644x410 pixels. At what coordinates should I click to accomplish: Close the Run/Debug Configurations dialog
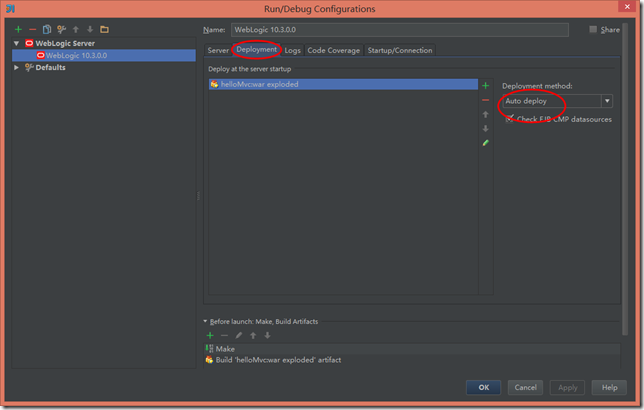pos(627,7)
